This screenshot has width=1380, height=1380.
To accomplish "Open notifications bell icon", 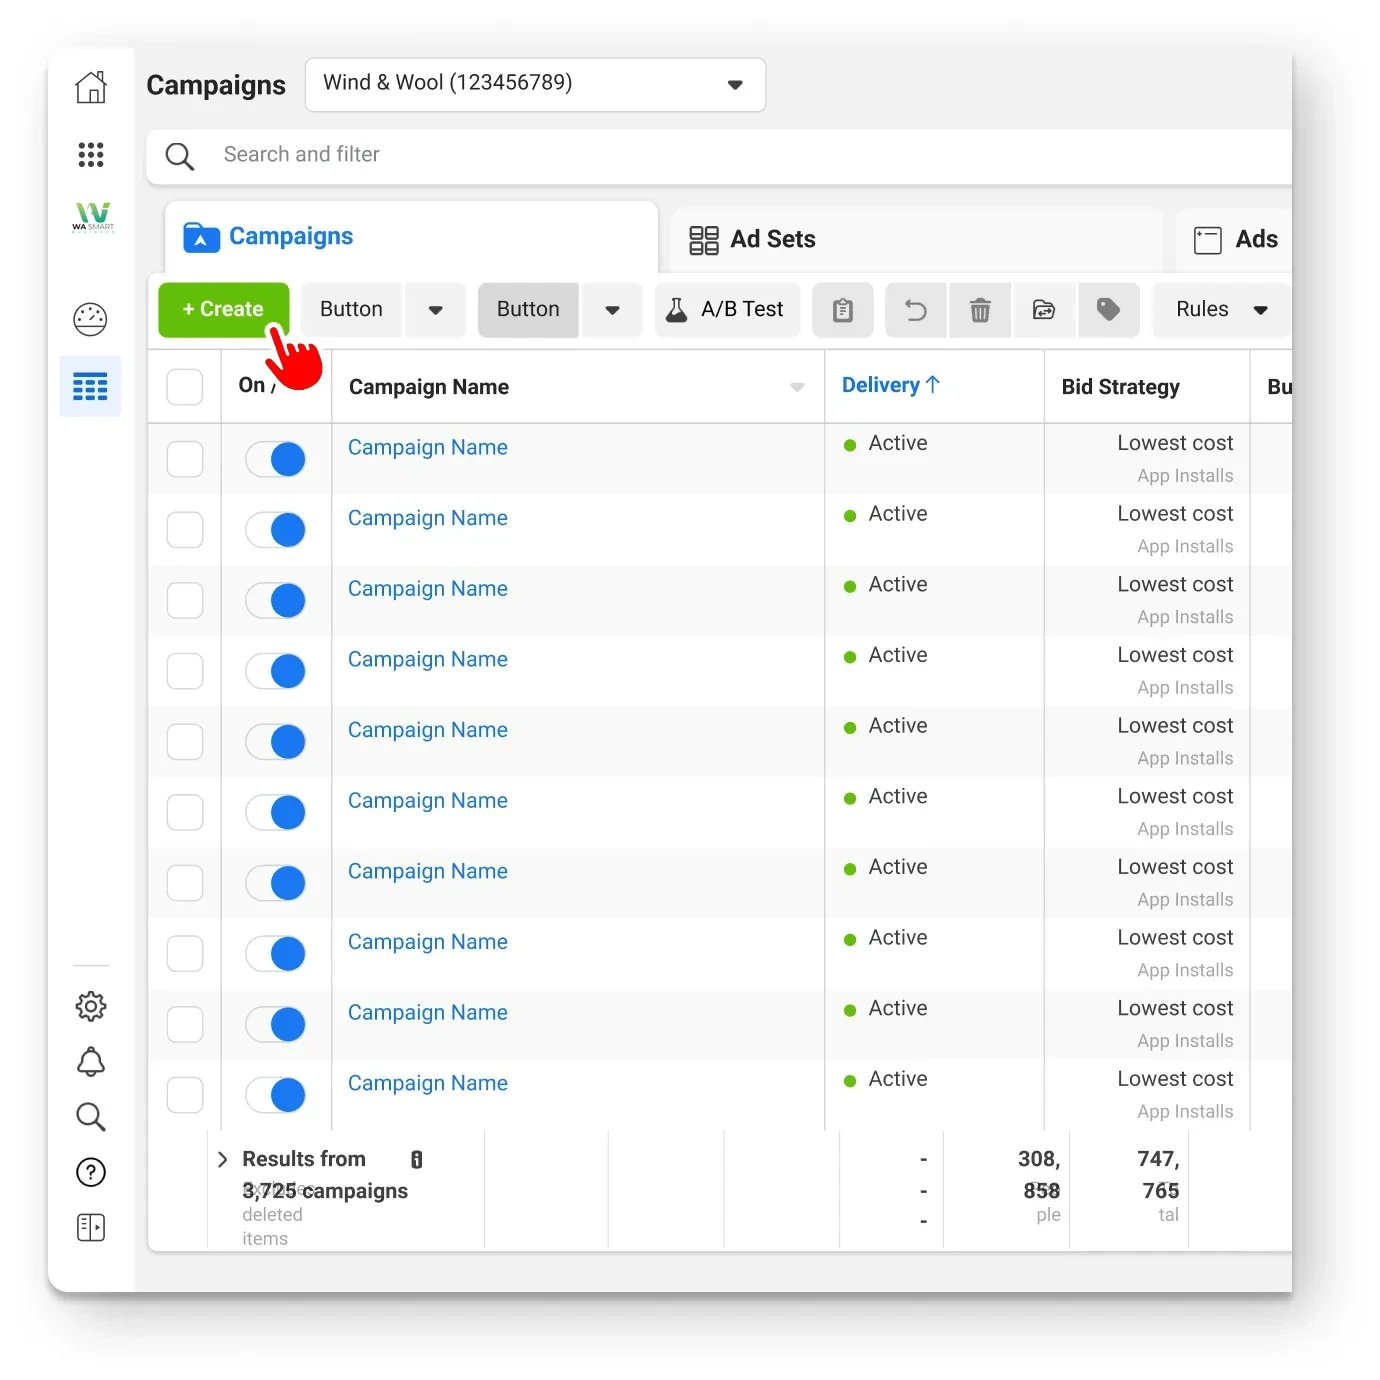I will [x=91, y=1061].
